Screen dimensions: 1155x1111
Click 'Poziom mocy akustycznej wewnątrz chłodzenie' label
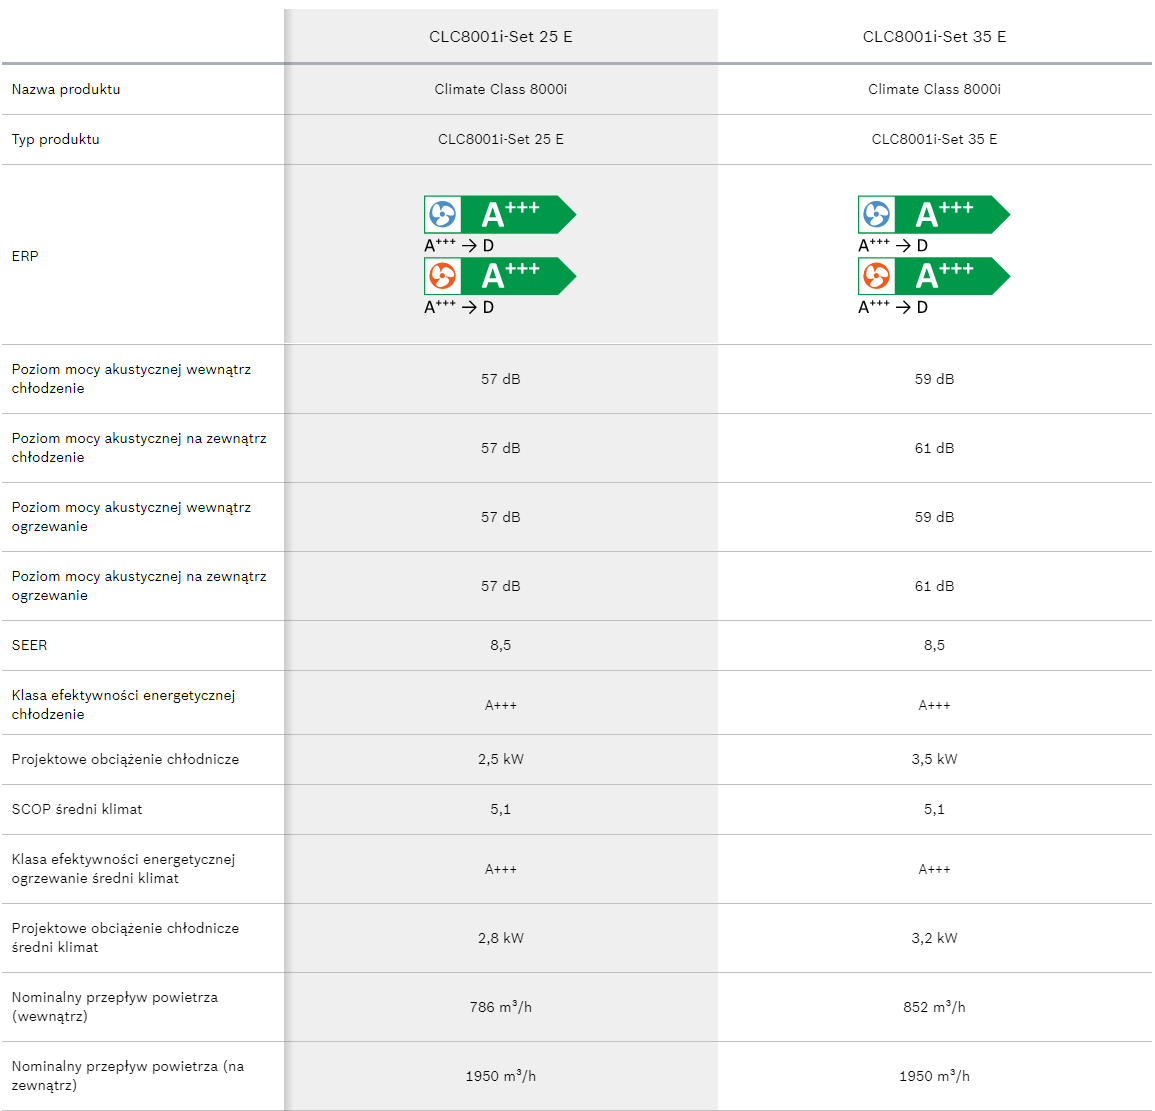click(x=131, y=379)
